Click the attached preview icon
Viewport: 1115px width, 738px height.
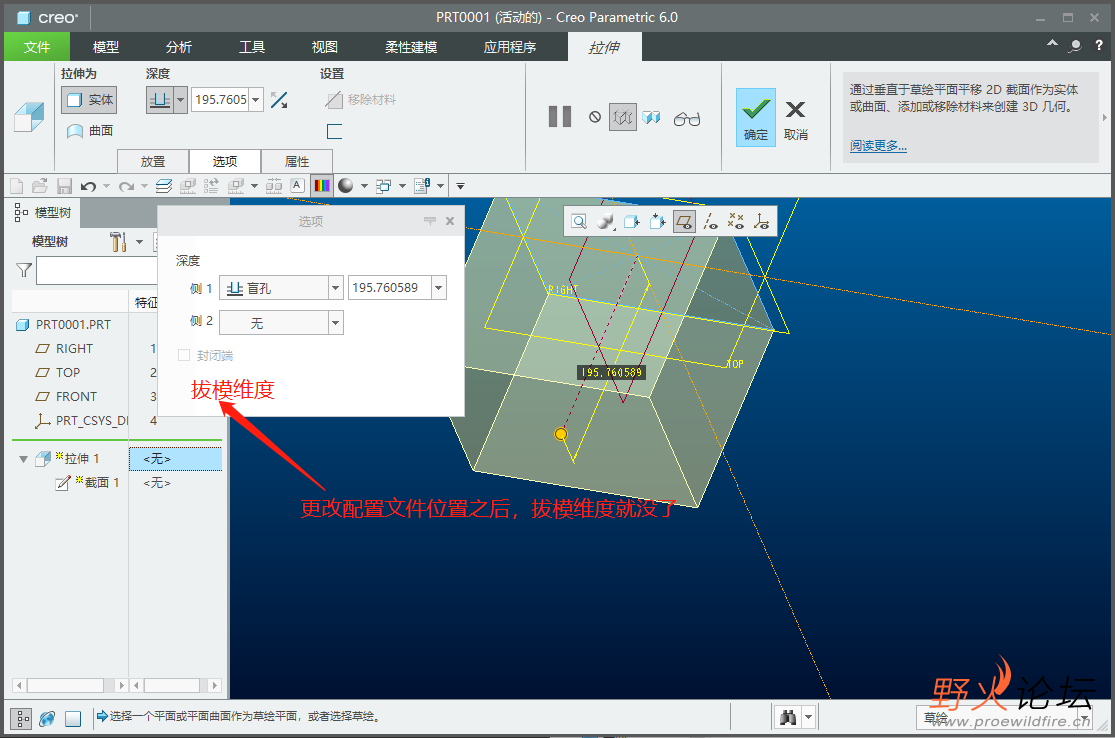click(623, 117)
